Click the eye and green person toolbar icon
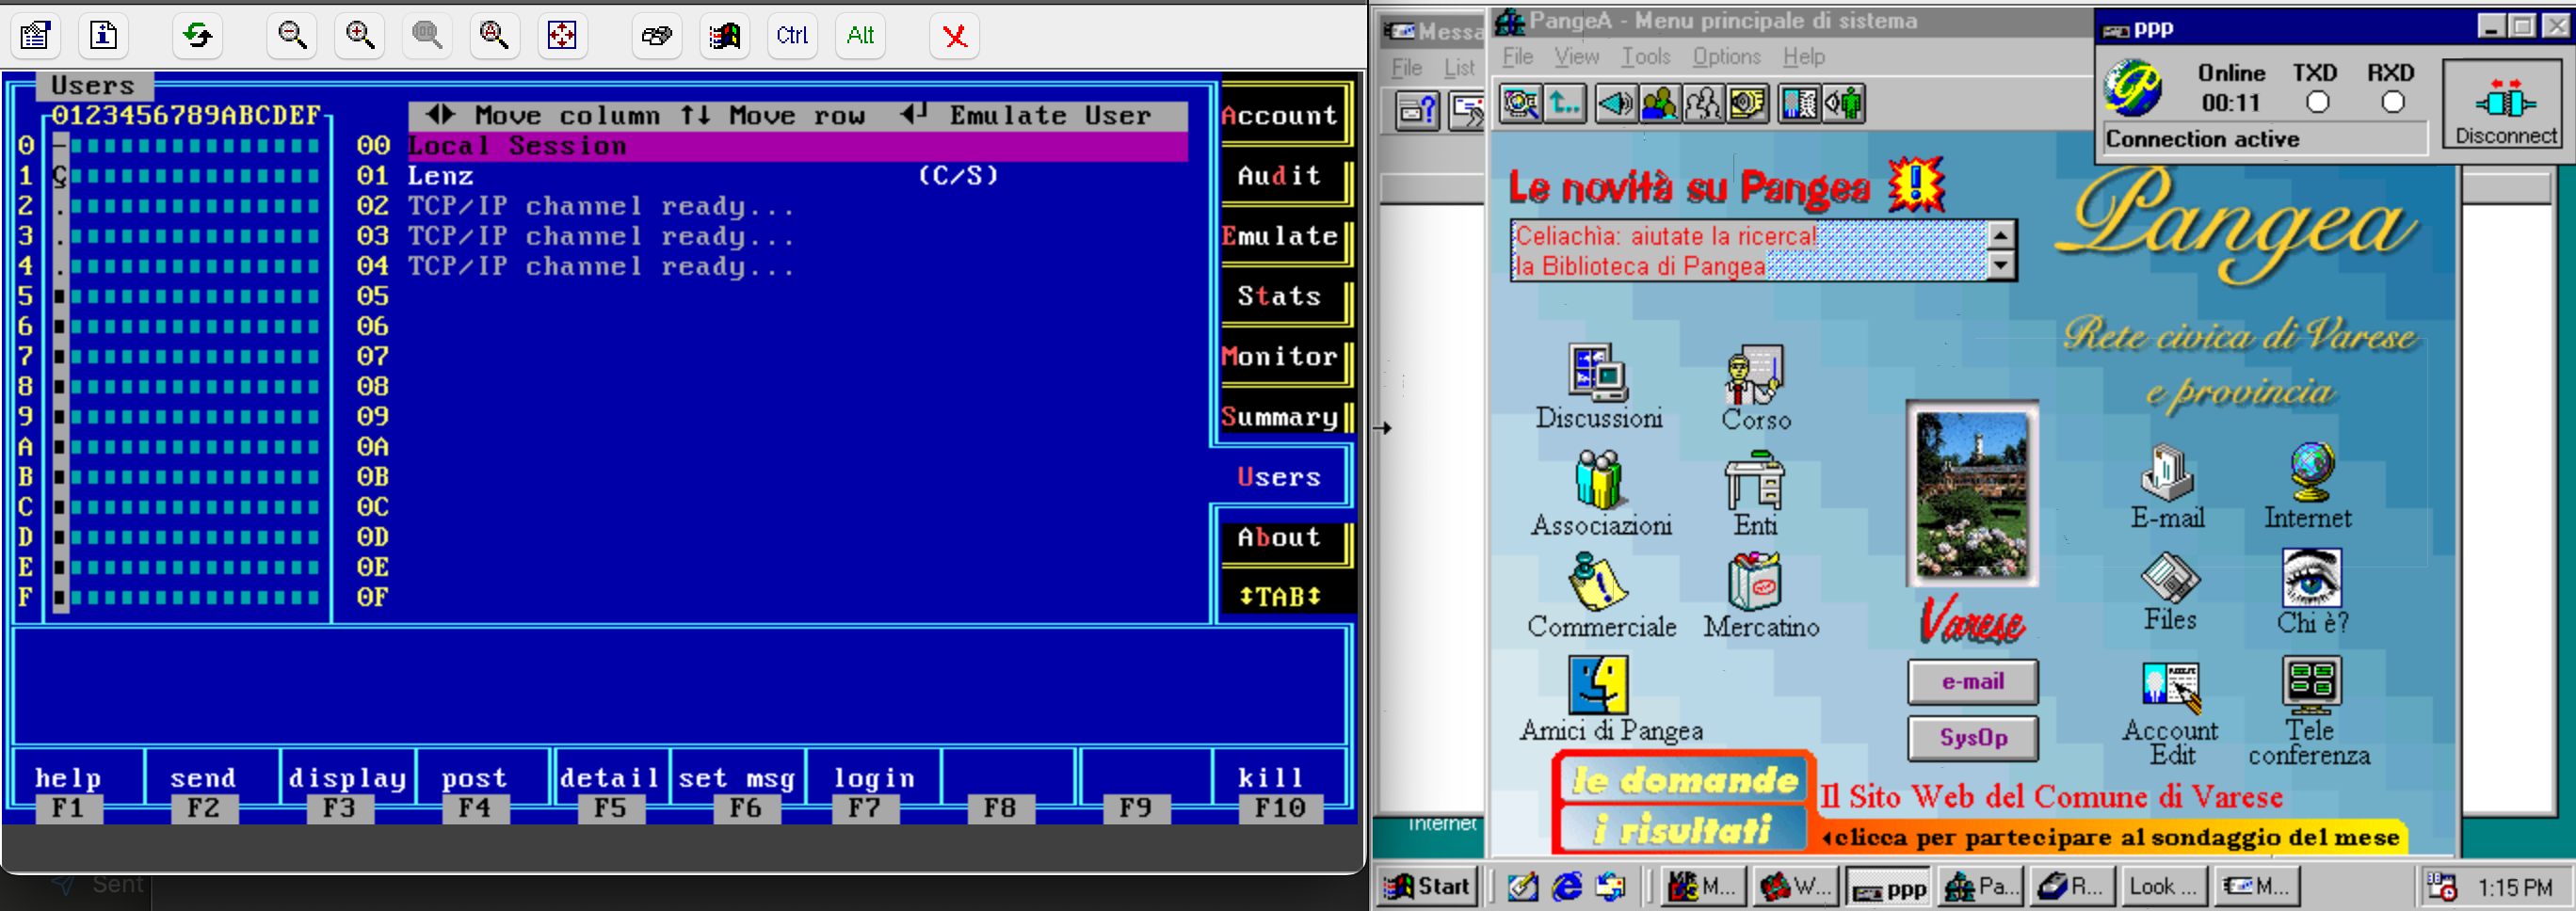 1843,104
